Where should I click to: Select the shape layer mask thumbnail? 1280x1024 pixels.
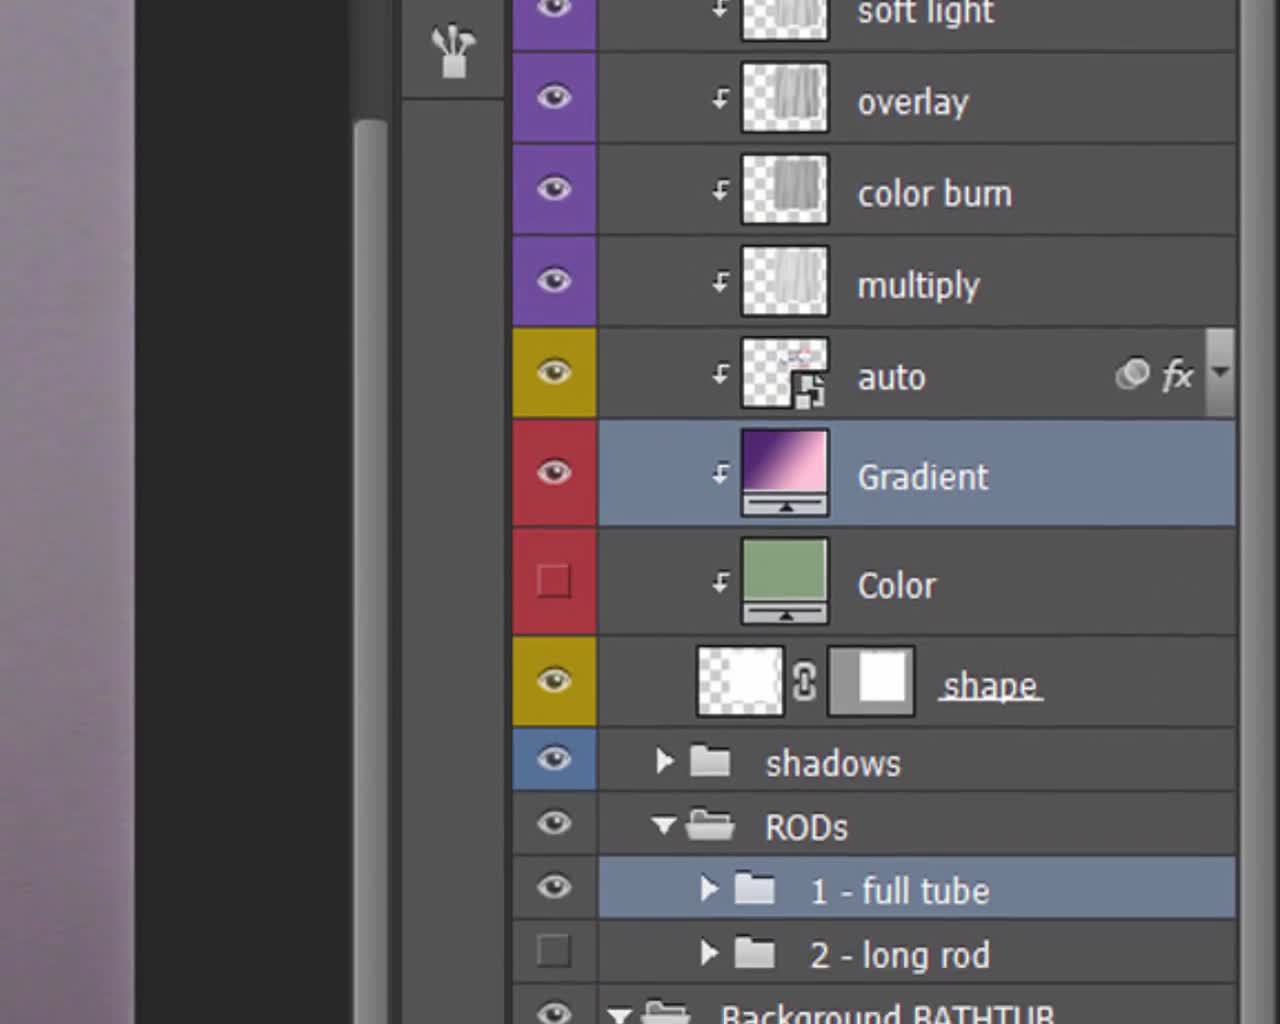871,681
